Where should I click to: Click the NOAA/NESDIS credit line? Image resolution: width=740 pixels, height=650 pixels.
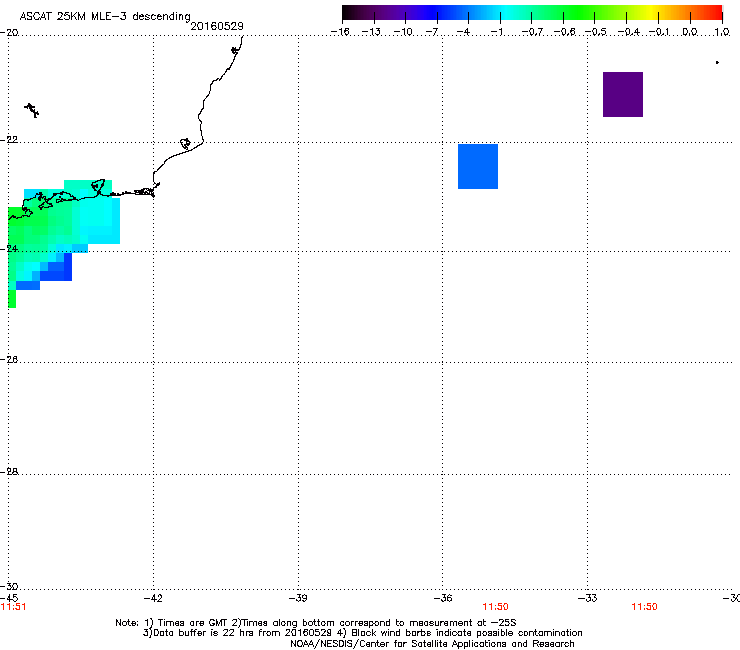[432, 643]
